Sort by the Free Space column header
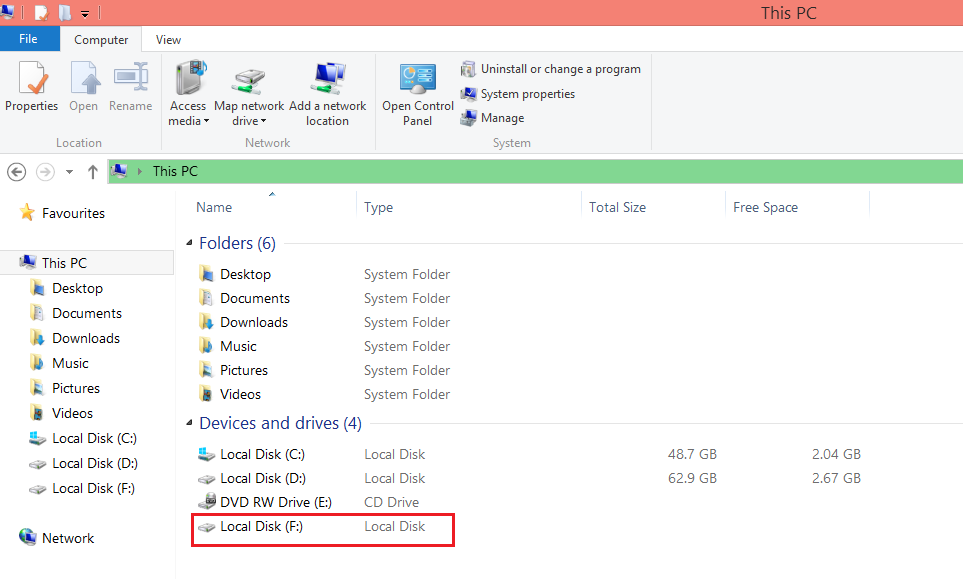Image resolution: width=963 pixels, height=579 pixels. pos(765,208)
